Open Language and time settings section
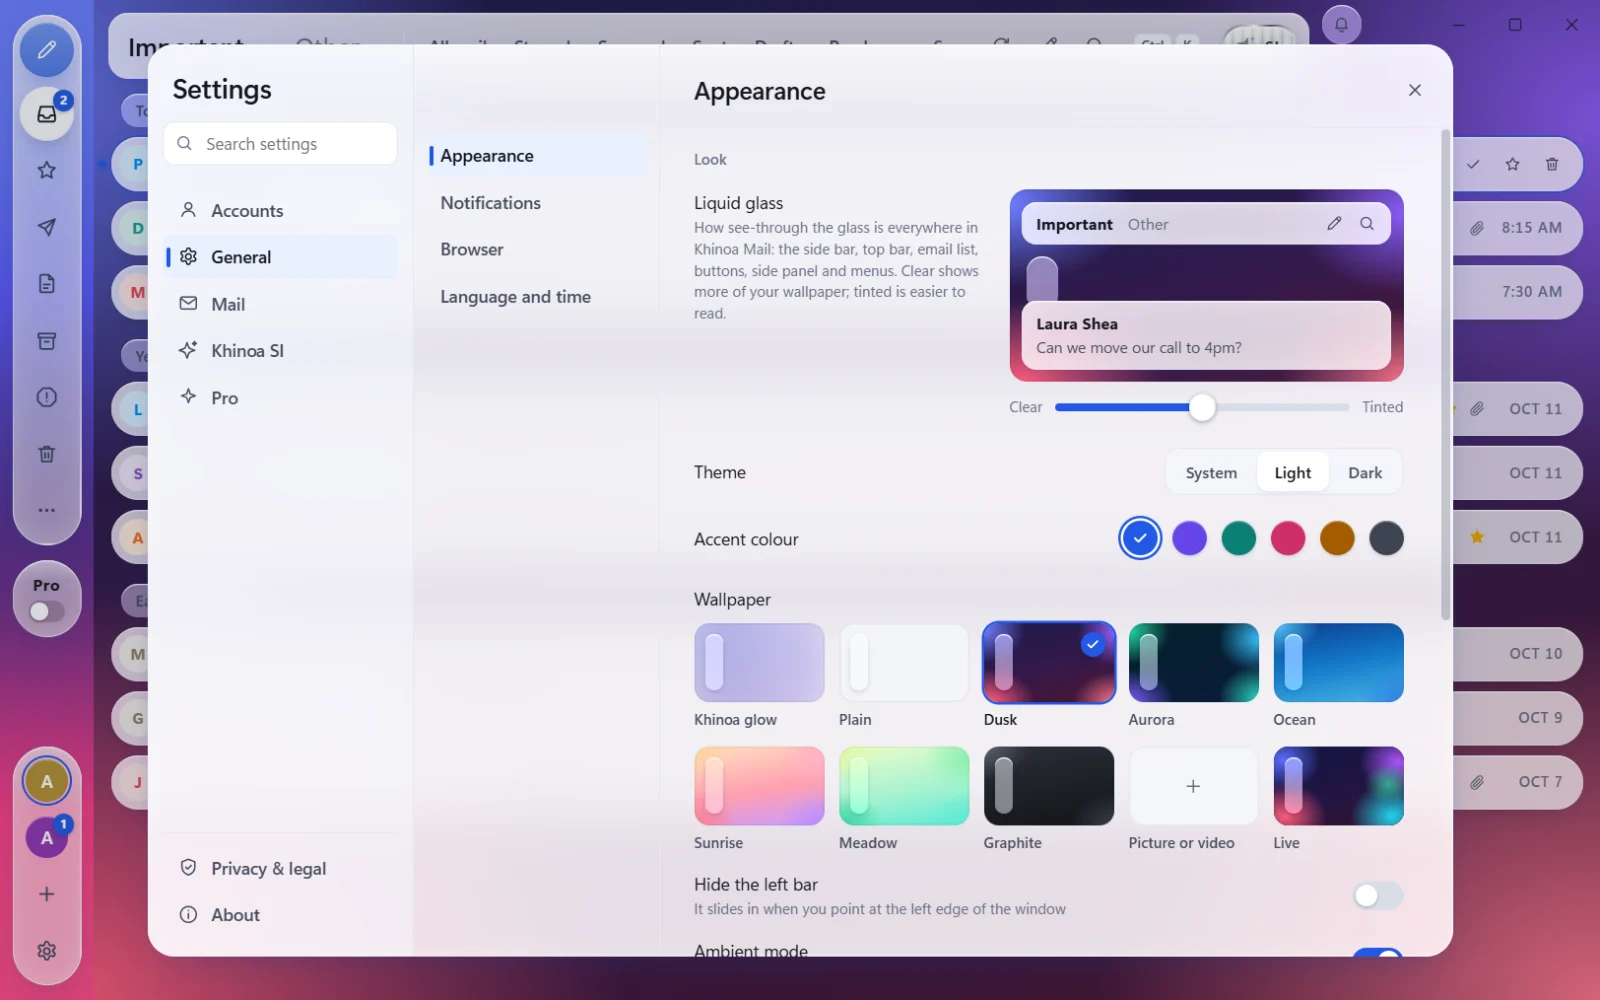Screen dimensions: 1600x1000 537,297
